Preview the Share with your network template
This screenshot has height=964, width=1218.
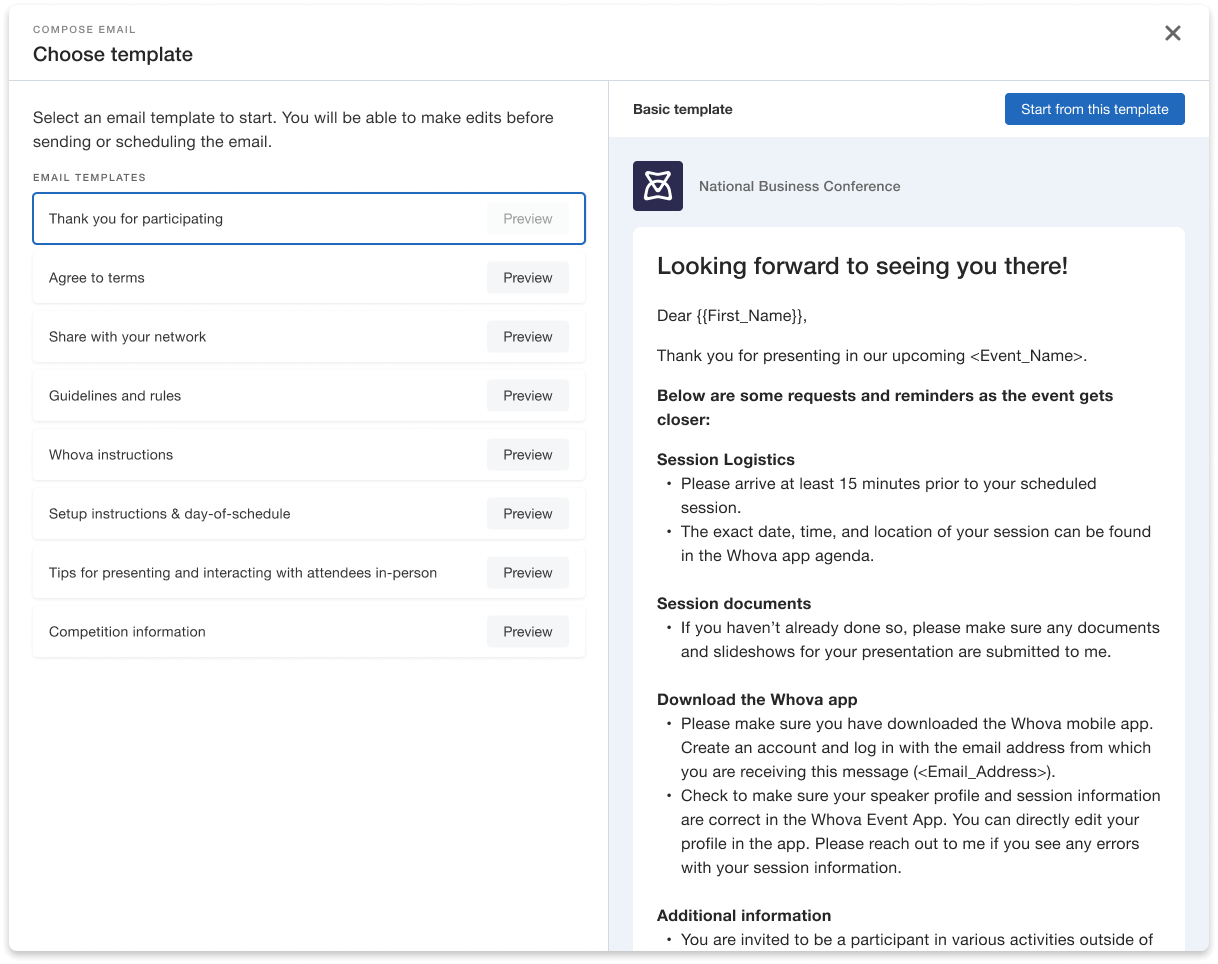[x=527, y=337]
